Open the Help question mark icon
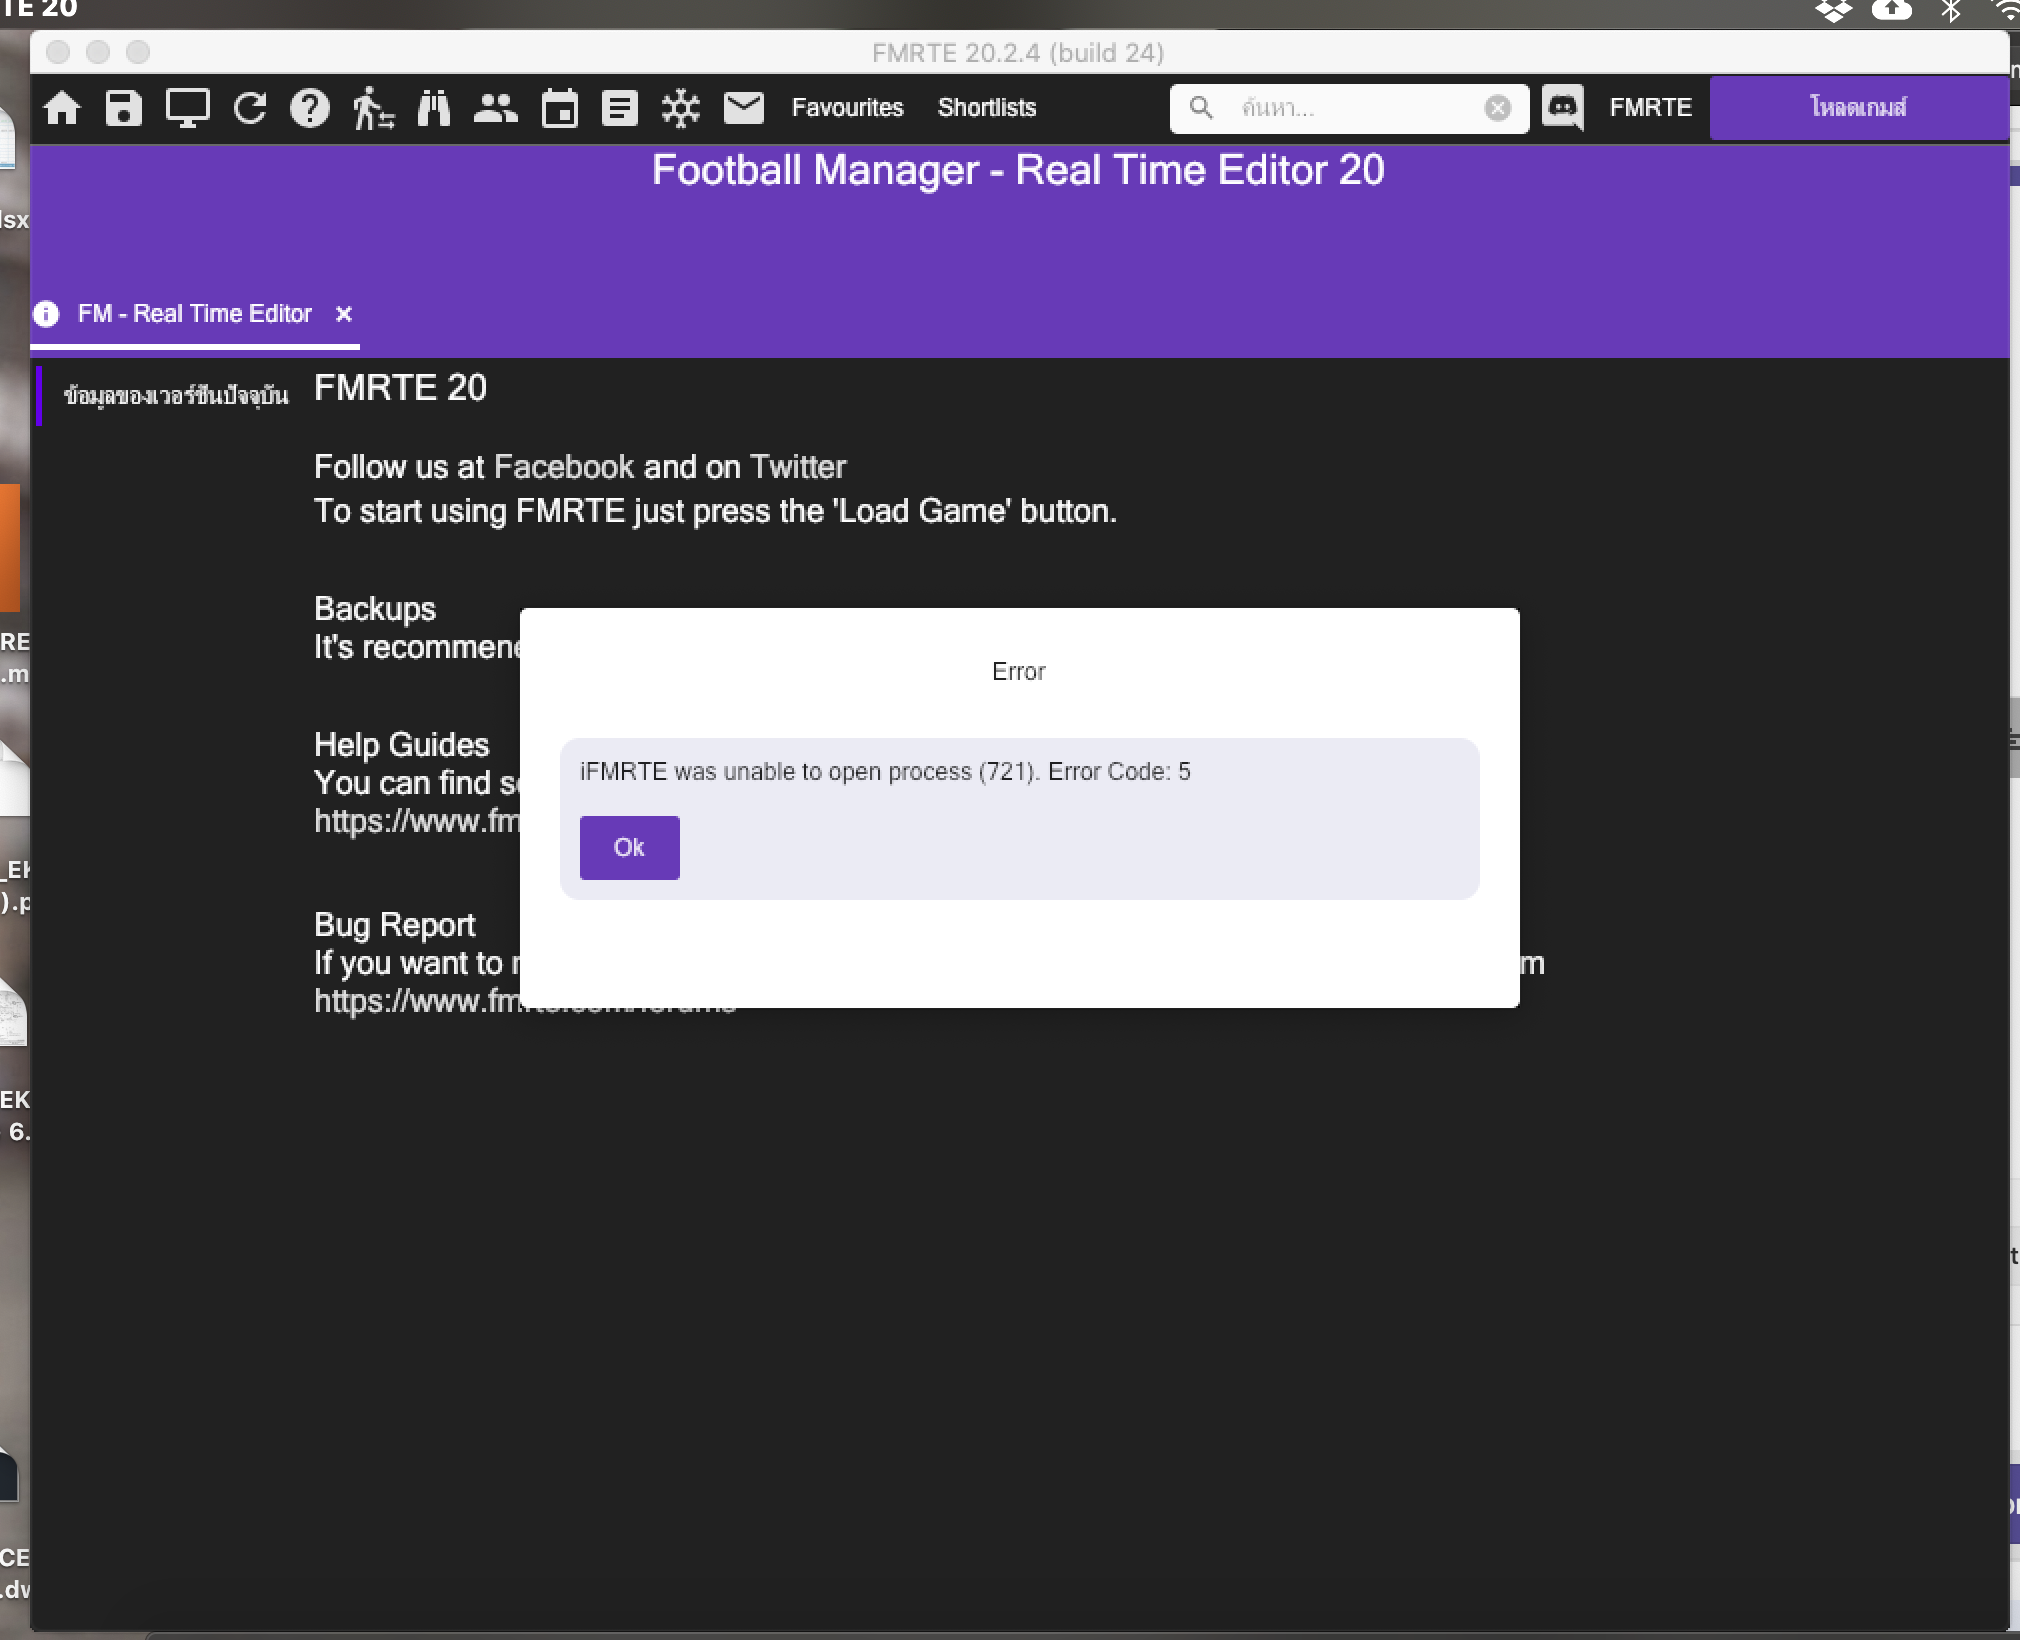 pyautogui.click(x=310, y=108)
